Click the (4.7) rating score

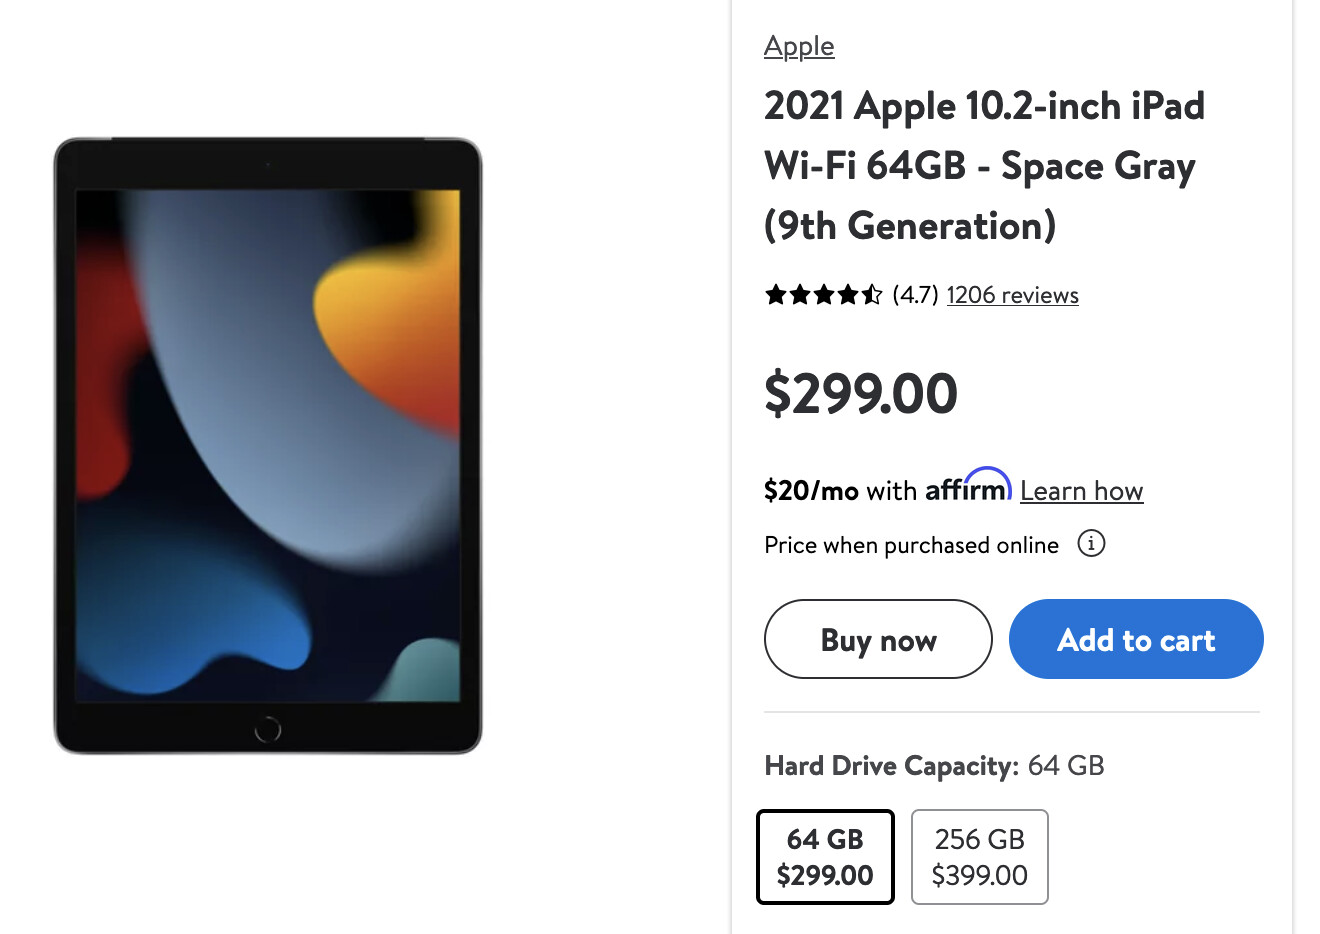pyautogui.click(x=915, y=295)
